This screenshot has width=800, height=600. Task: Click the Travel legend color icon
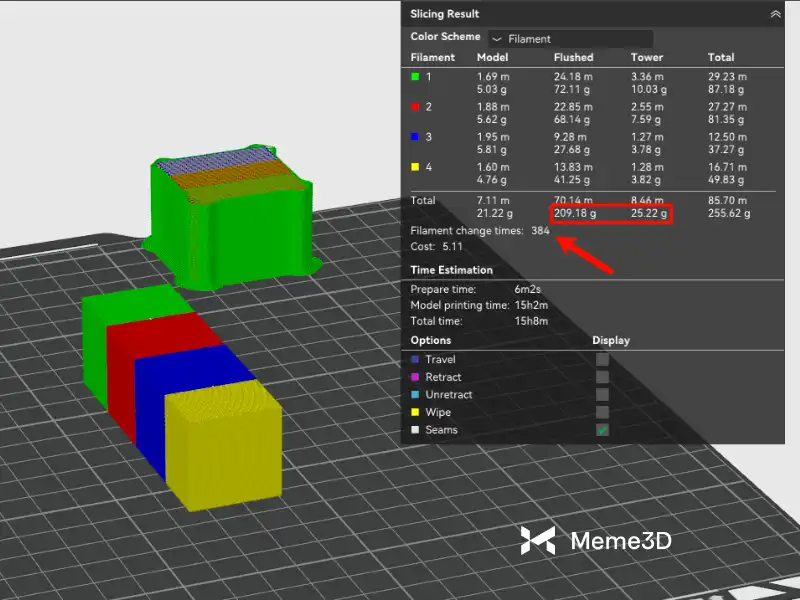pos(416,359)
